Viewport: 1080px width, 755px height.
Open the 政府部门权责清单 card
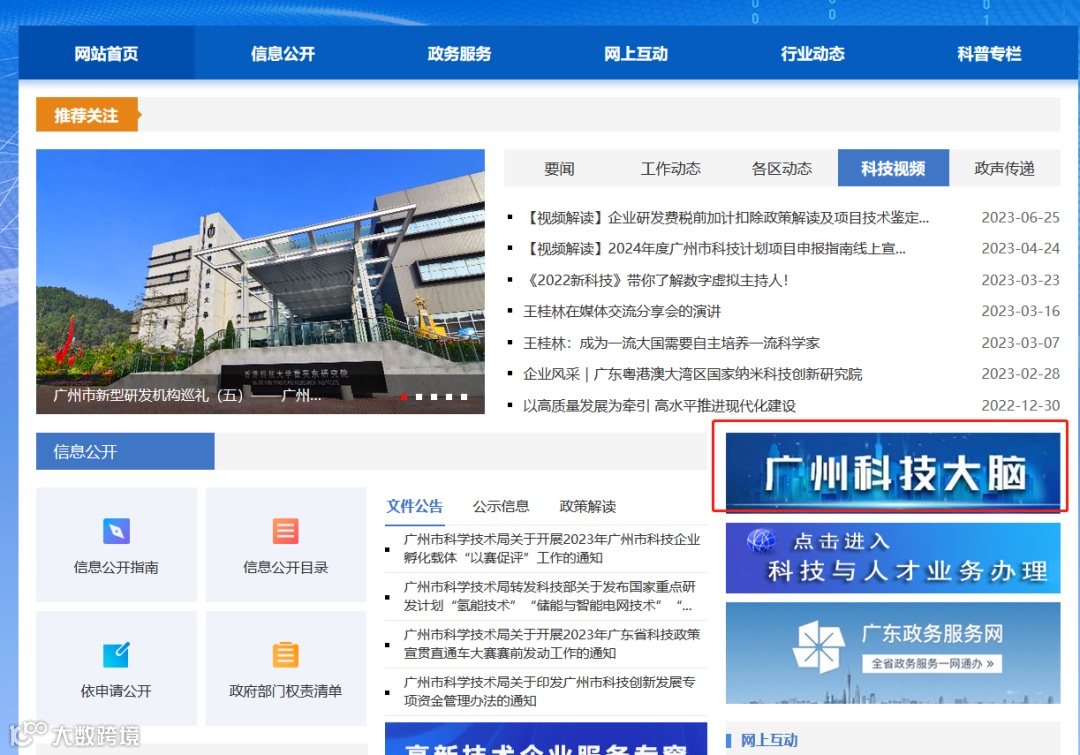(286, 668)
